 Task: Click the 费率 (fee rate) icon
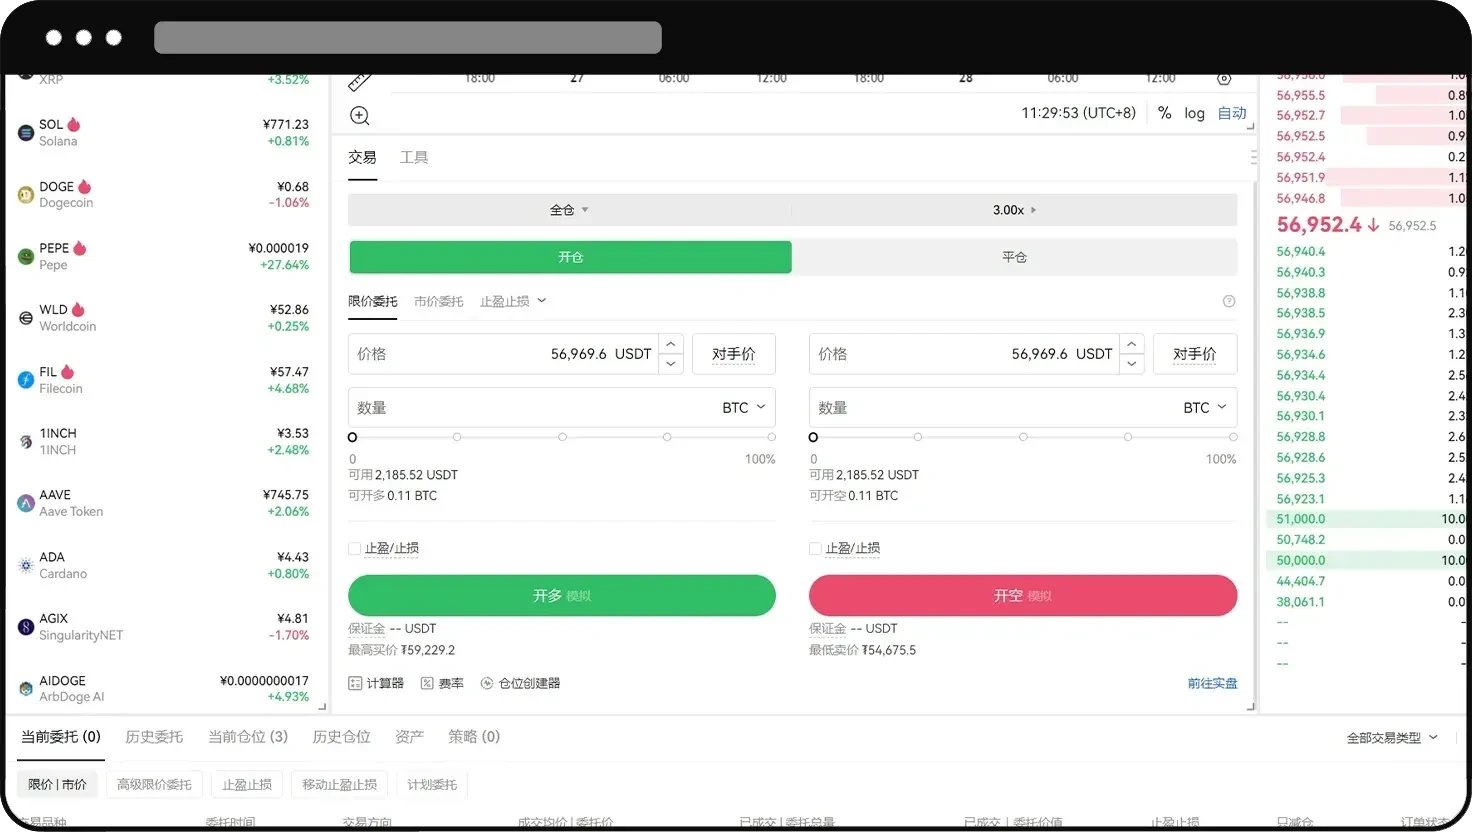[442, 683]
